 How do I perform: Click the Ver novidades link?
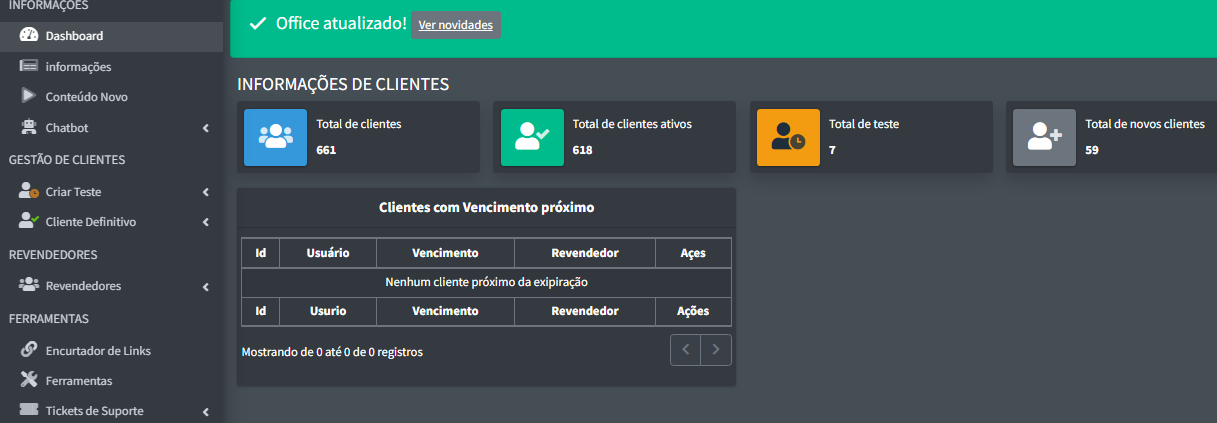pyautogui.click(x=455, y=25)
